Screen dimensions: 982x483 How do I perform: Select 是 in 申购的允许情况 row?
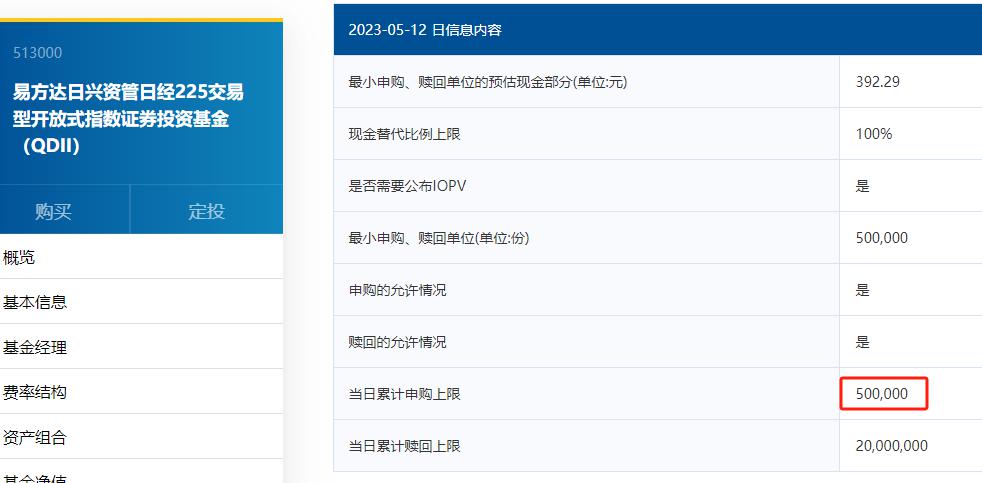coord(863,290)
